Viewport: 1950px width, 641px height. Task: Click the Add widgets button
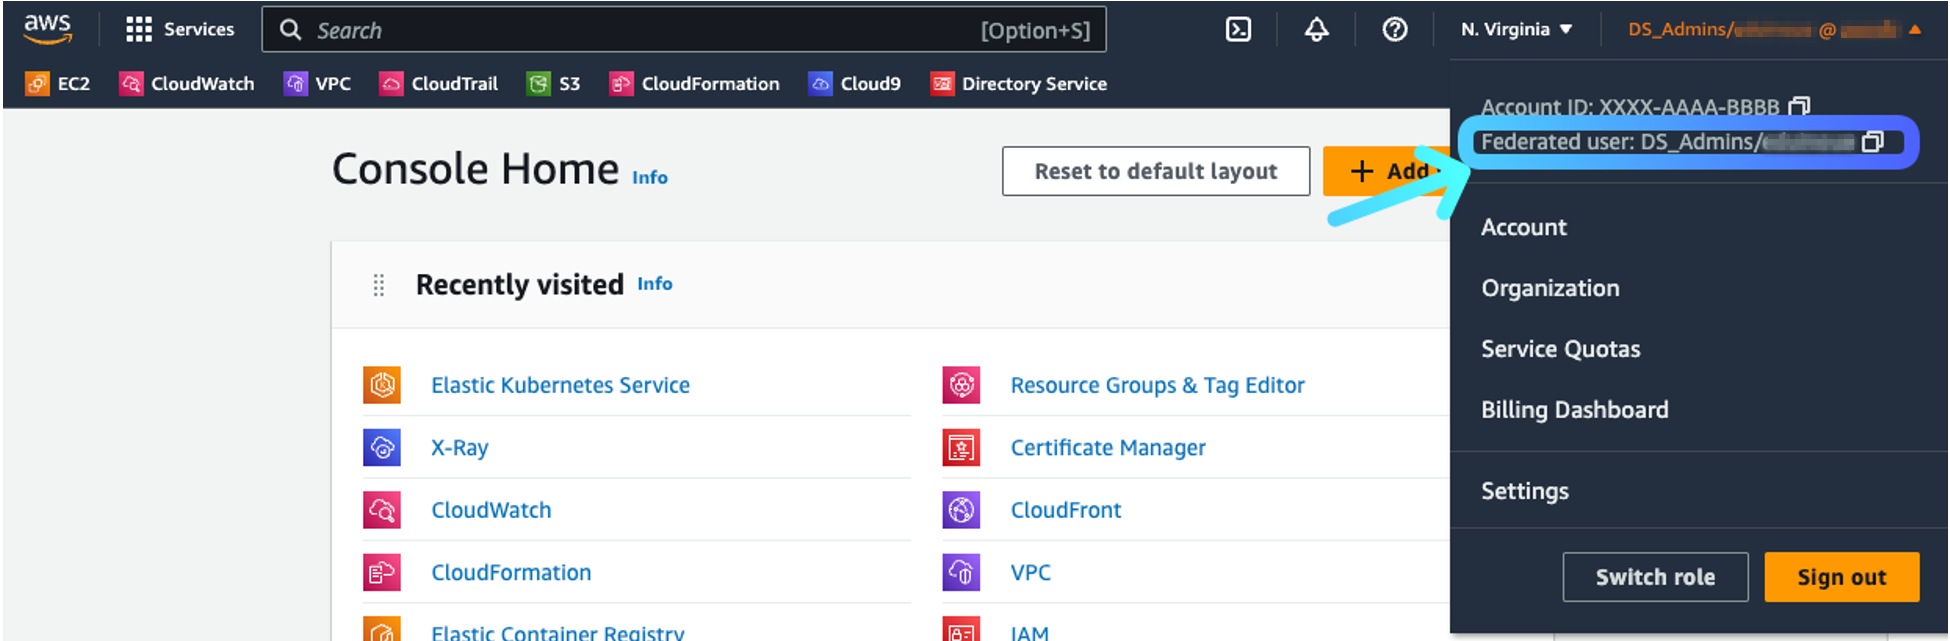point(1386,171)
